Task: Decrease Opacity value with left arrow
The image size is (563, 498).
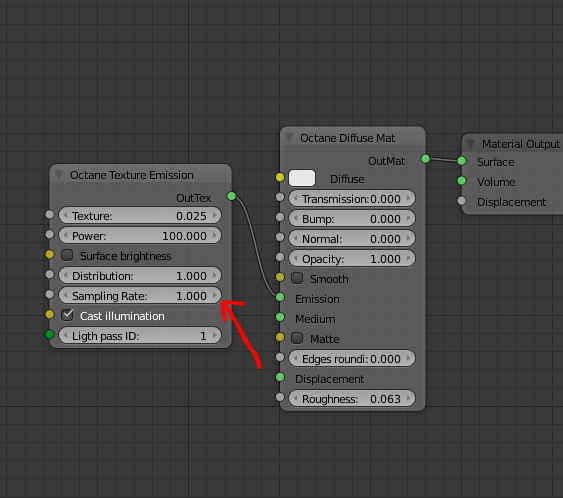Action: click(295, 258)
